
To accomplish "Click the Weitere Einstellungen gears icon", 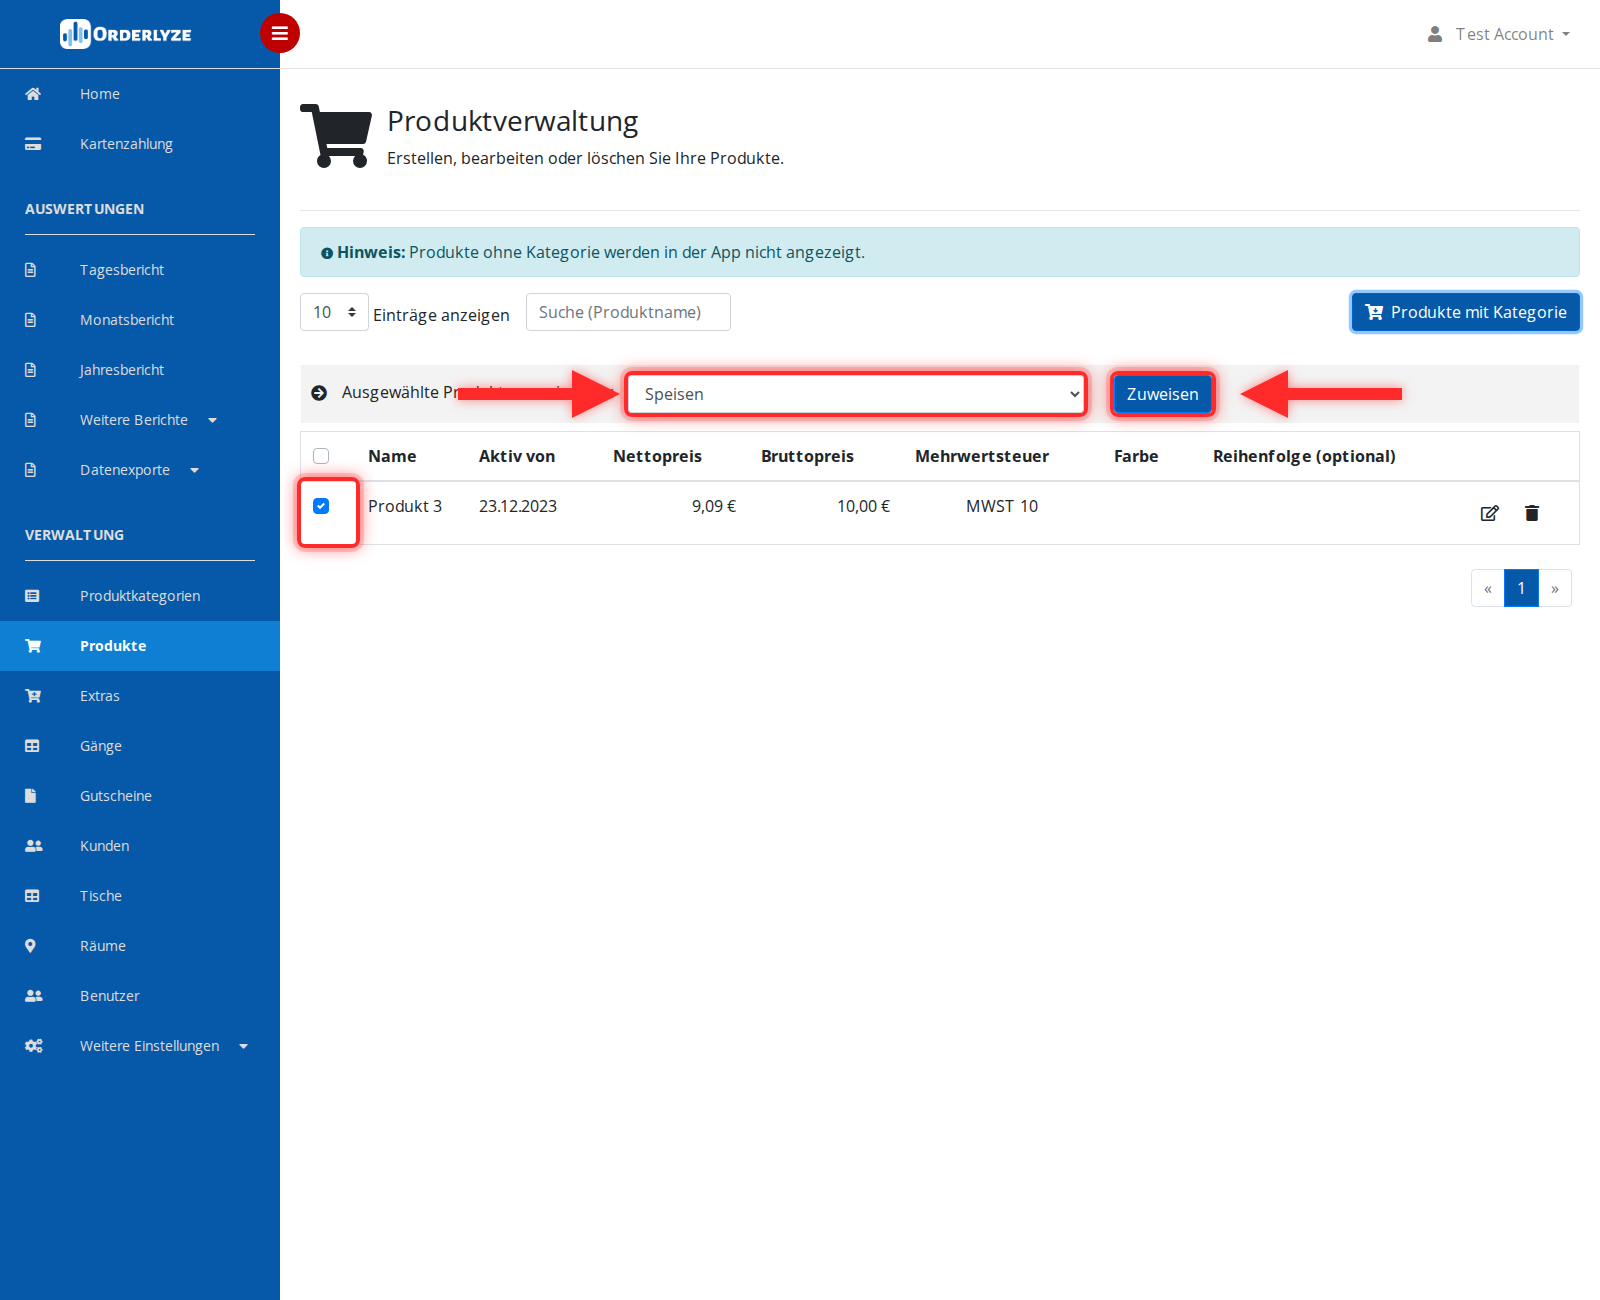I will click(34, 1046).
